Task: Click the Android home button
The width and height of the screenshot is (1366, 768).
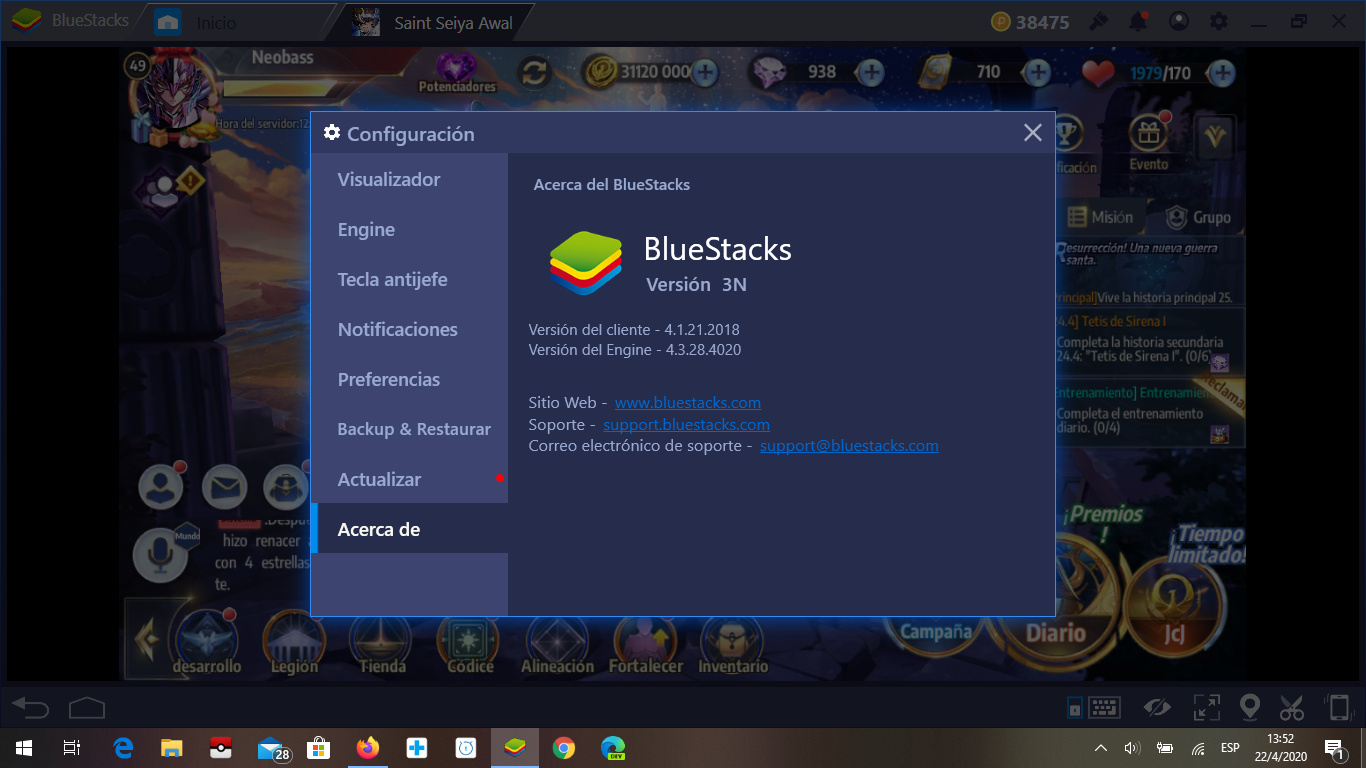Action: coord(87,708)
